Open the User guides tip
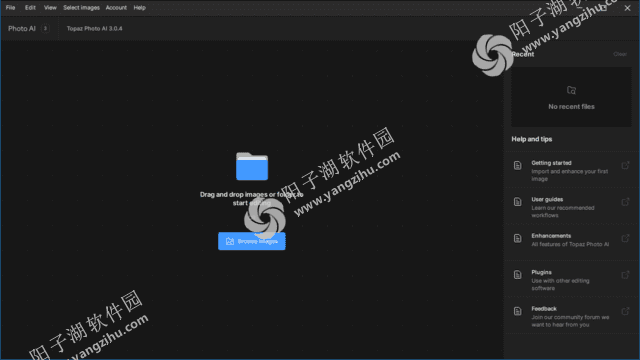The width and height of the screenshot is (640, 360). pos(571,207)
